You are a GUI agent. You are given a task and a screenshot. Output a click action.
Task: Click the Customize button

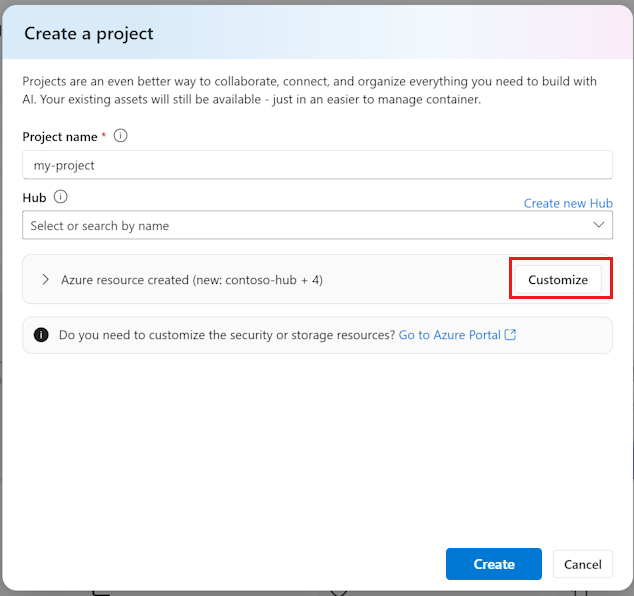[558, 279]
